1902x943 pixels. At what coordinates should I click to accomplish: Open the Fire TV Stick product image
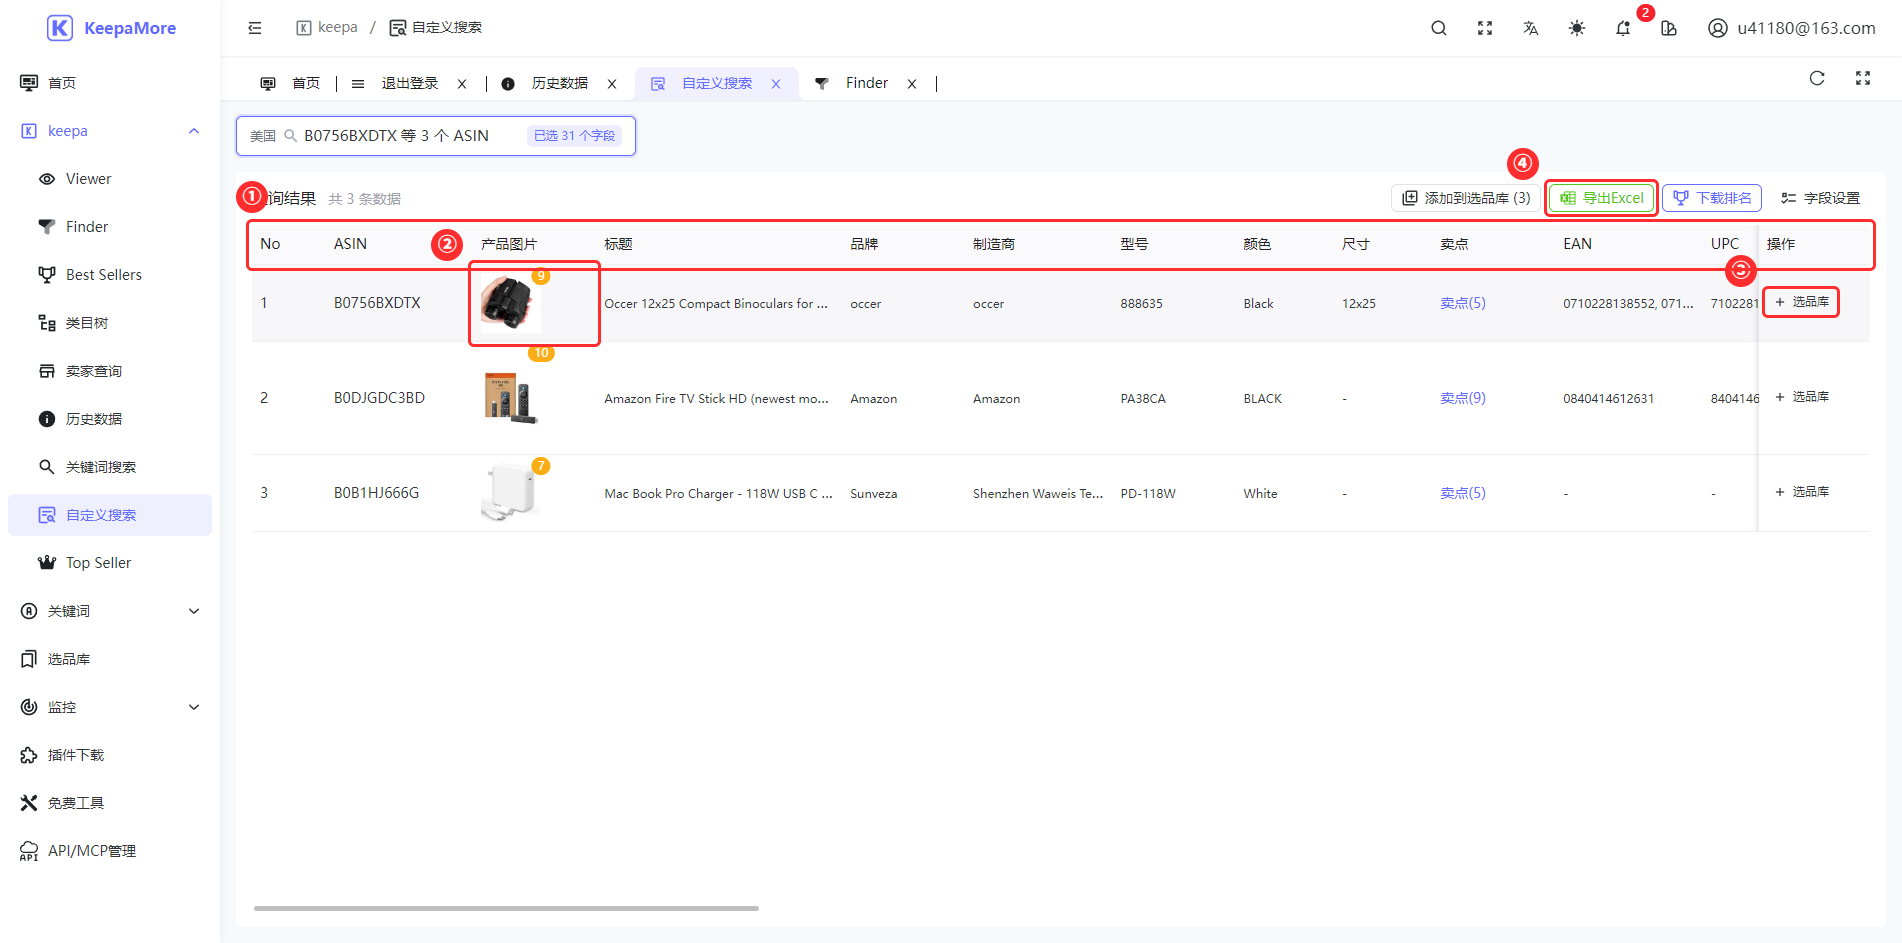(x=510, y=398)
